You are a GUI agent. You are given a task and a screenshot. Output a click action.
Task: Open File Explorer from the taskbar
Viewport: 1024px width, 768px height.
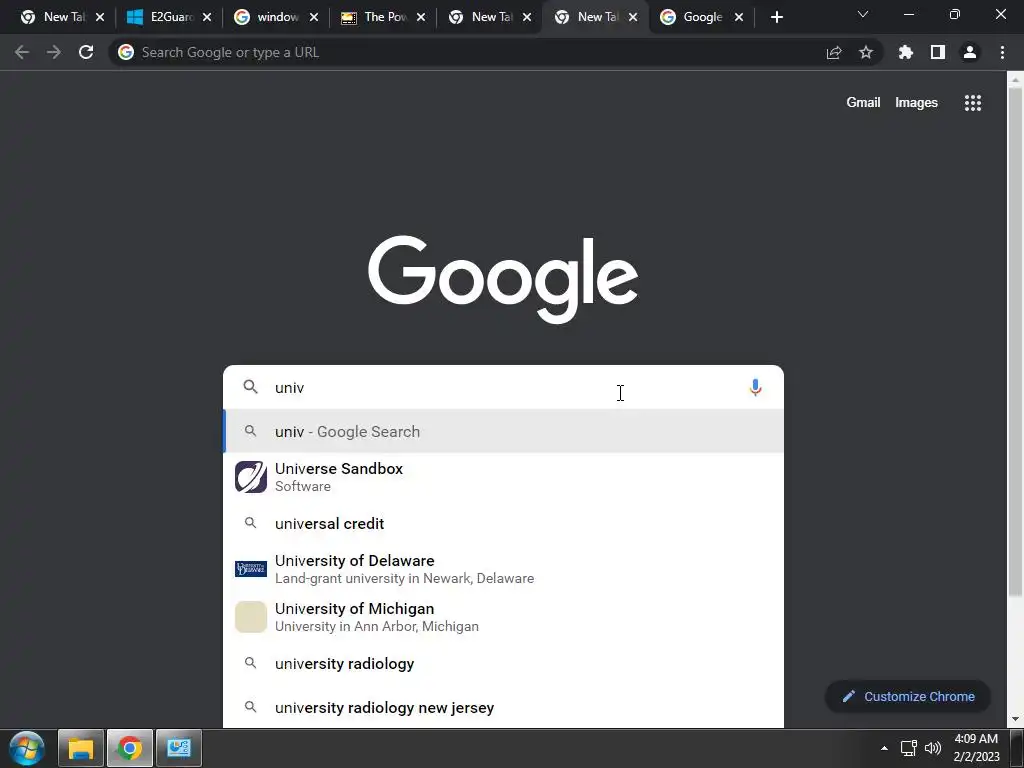point(80,748)
